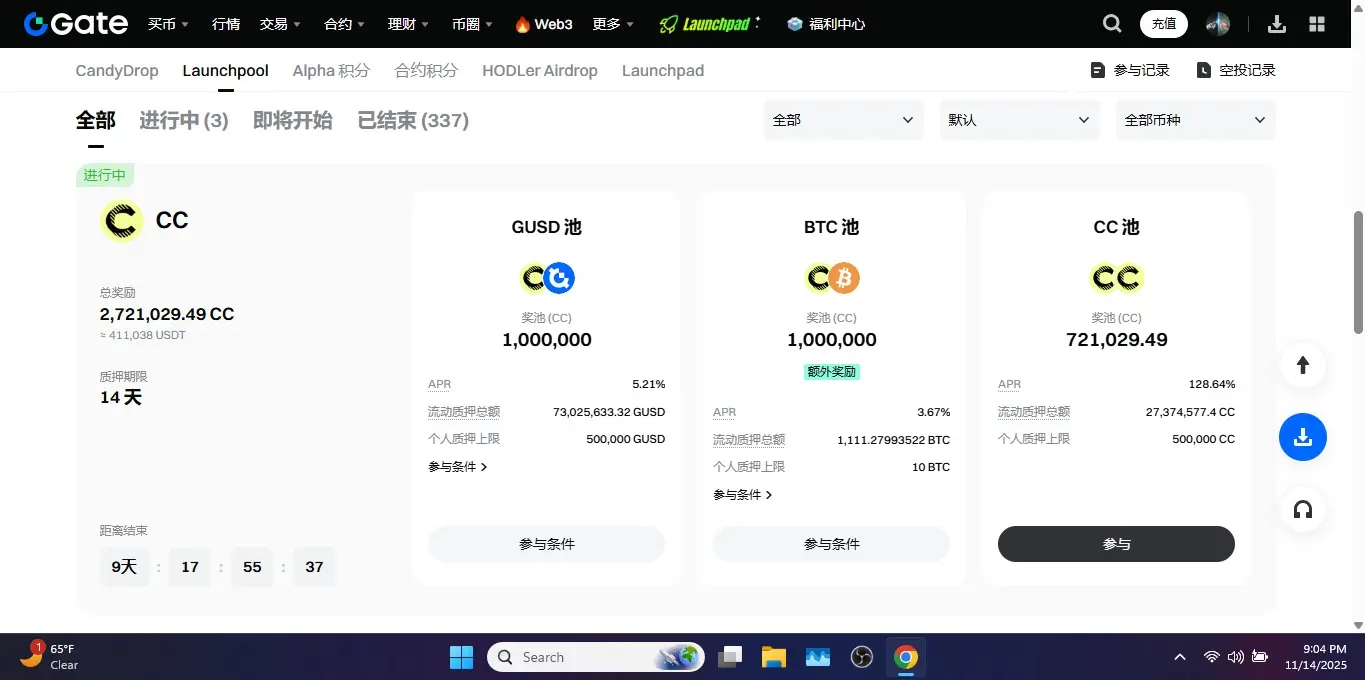
Task: Open the 全部币种 currency dropdown
Action: click(1195, 120)
